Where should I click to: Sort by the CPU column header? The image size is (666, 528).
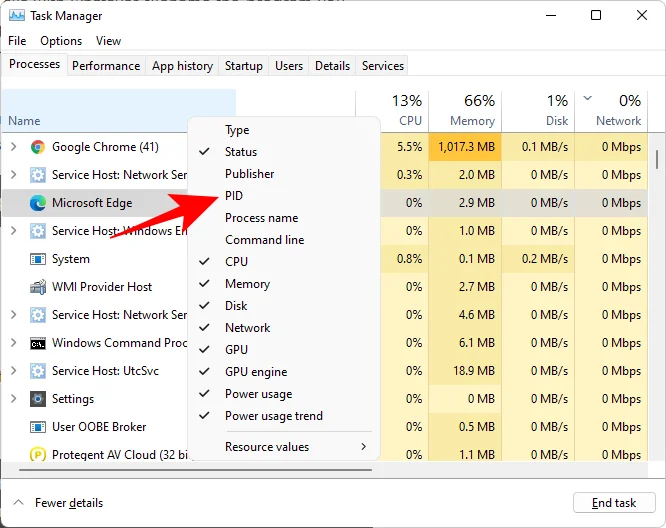(x=392, y=110)
